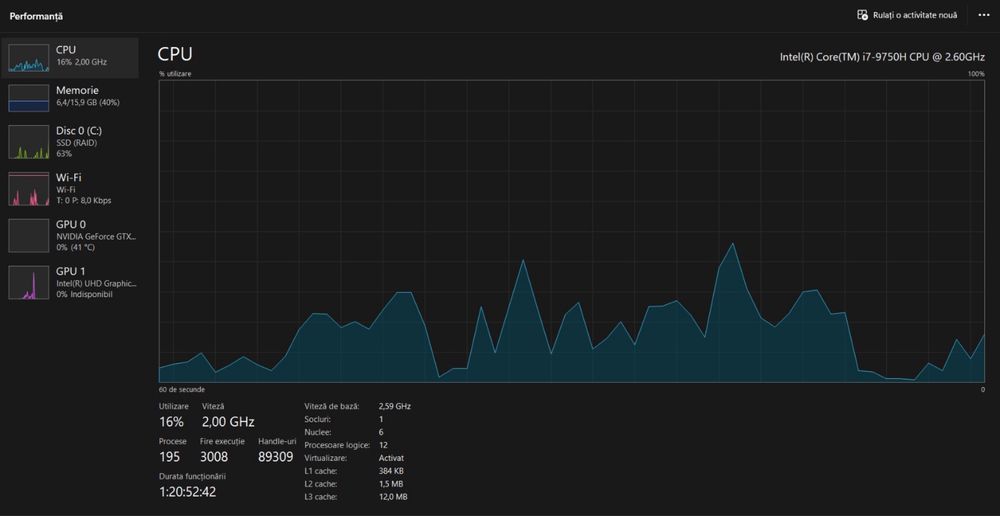Screen dimensions: 1000x516
Task: Click the '0% (41 °C)' GPU 0 text
Action: pos(75,247)
